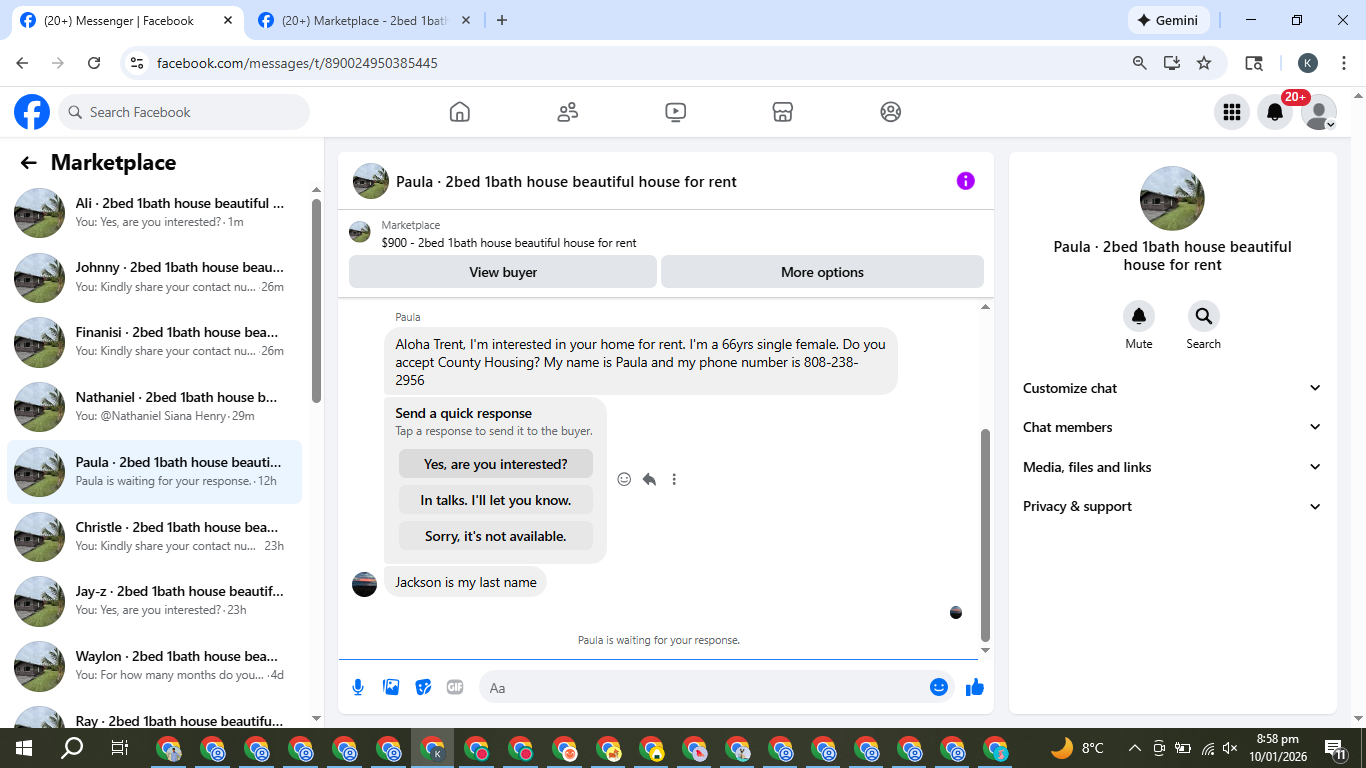The image size is (1366, 768).
Task: Open conversation information purple icon
Action: coord(965,181)
